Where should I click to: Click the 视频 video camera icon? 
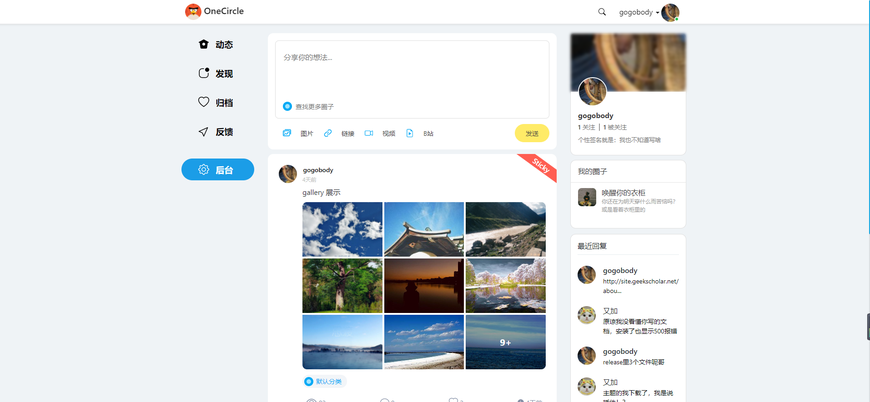click(x=369, y=133)
